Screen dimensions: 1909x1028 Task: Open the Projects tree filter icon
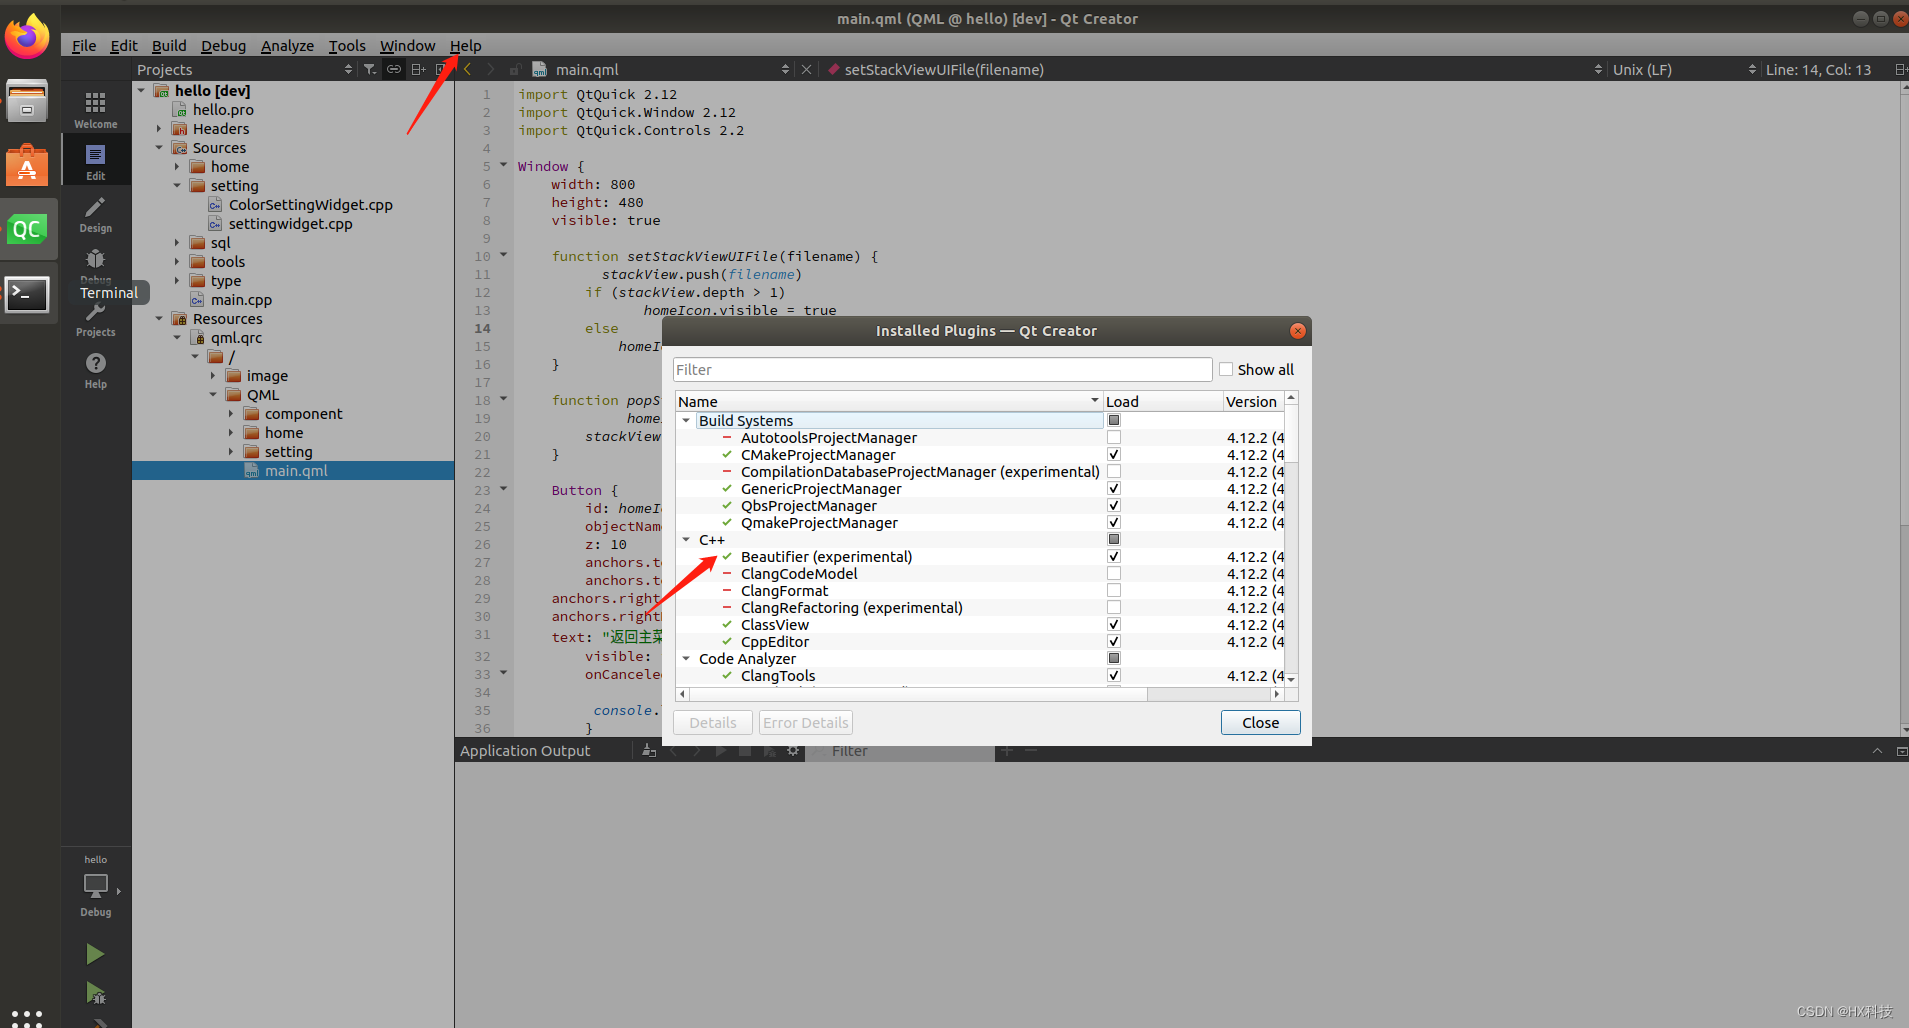(x=370, y=69)
